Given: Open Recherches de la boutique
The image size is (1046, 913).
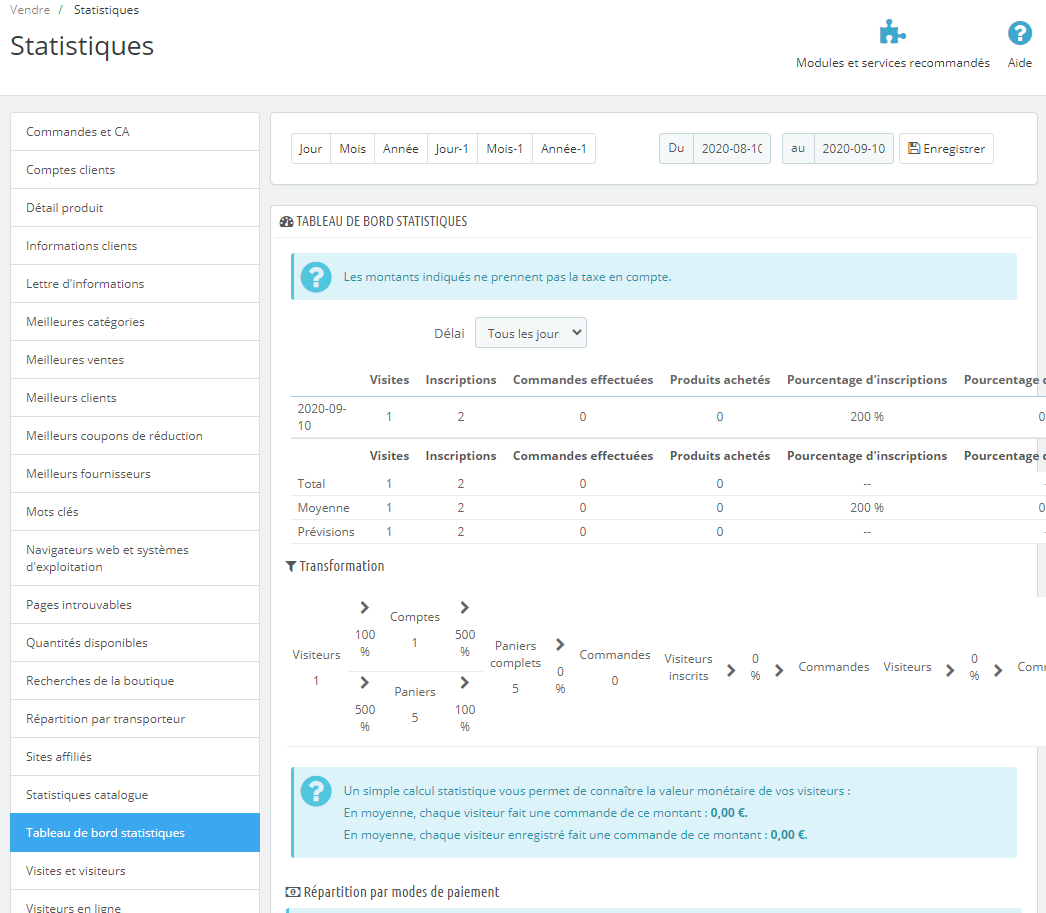Looking at the screenshot, I should [x=135, y=681].
